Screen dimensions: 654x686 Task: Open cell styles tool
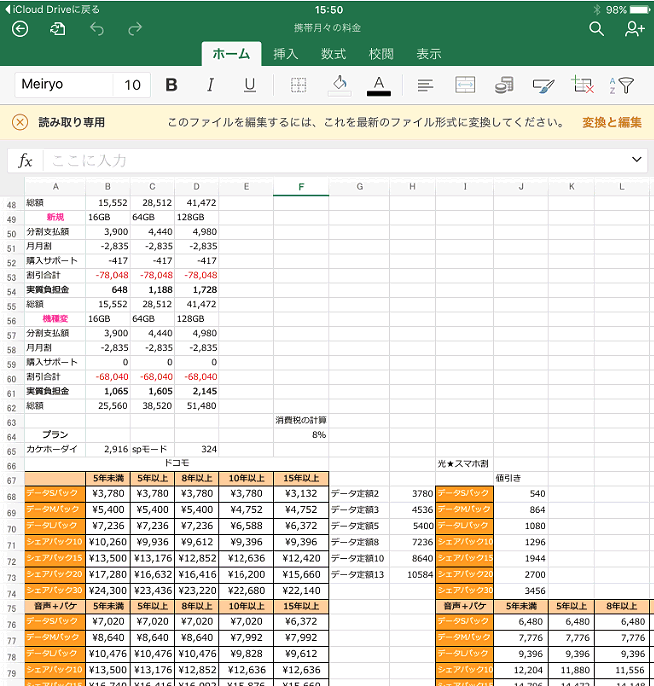[543, 85]
